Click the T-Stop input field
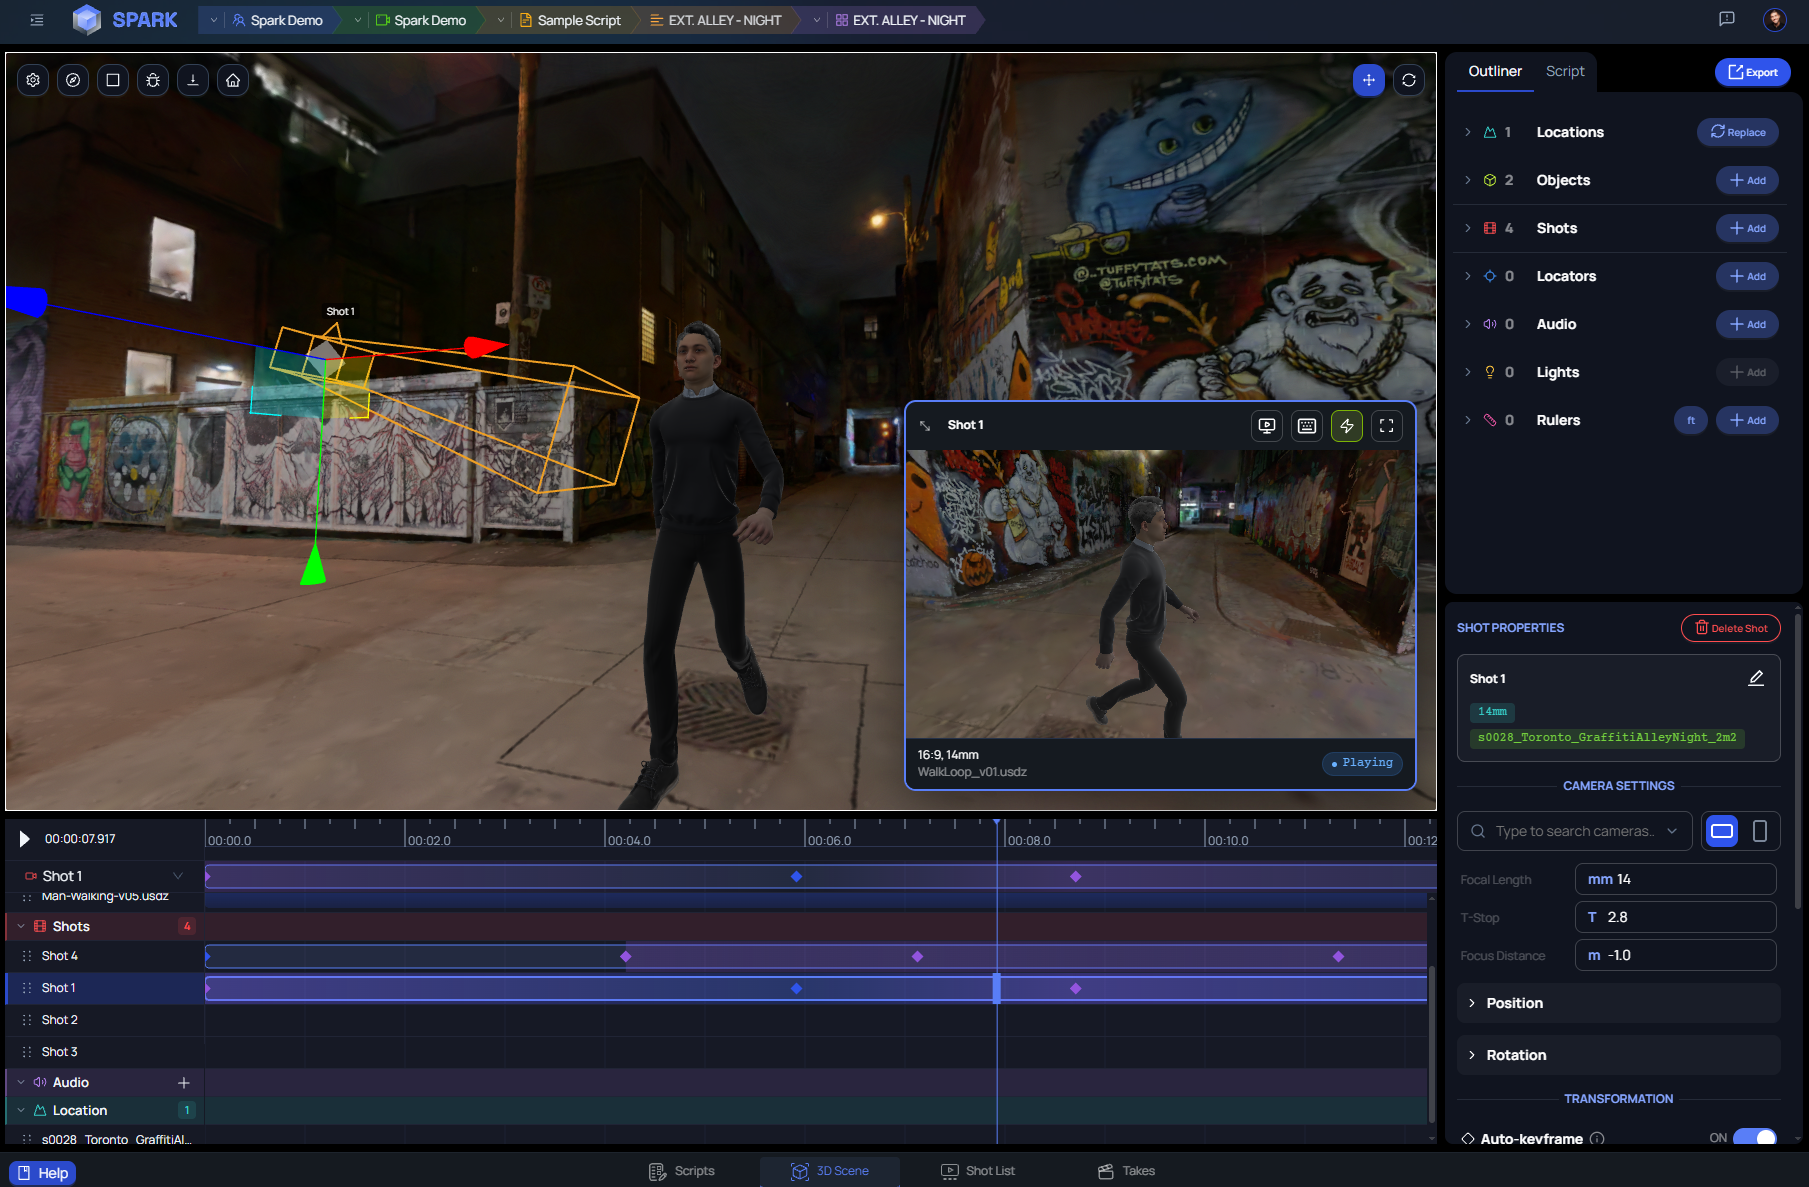Viewport: 1809px width, 1187px height. coord(1675,917)
